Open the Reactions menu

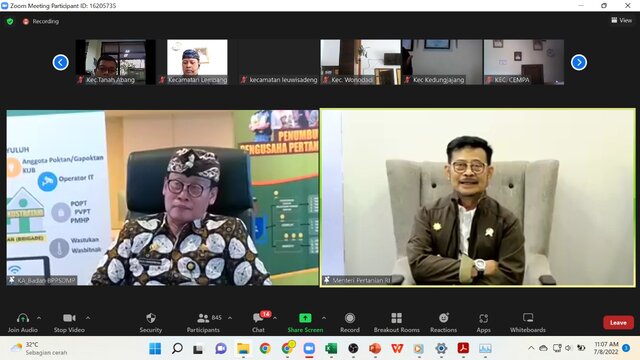click(444, 322)
